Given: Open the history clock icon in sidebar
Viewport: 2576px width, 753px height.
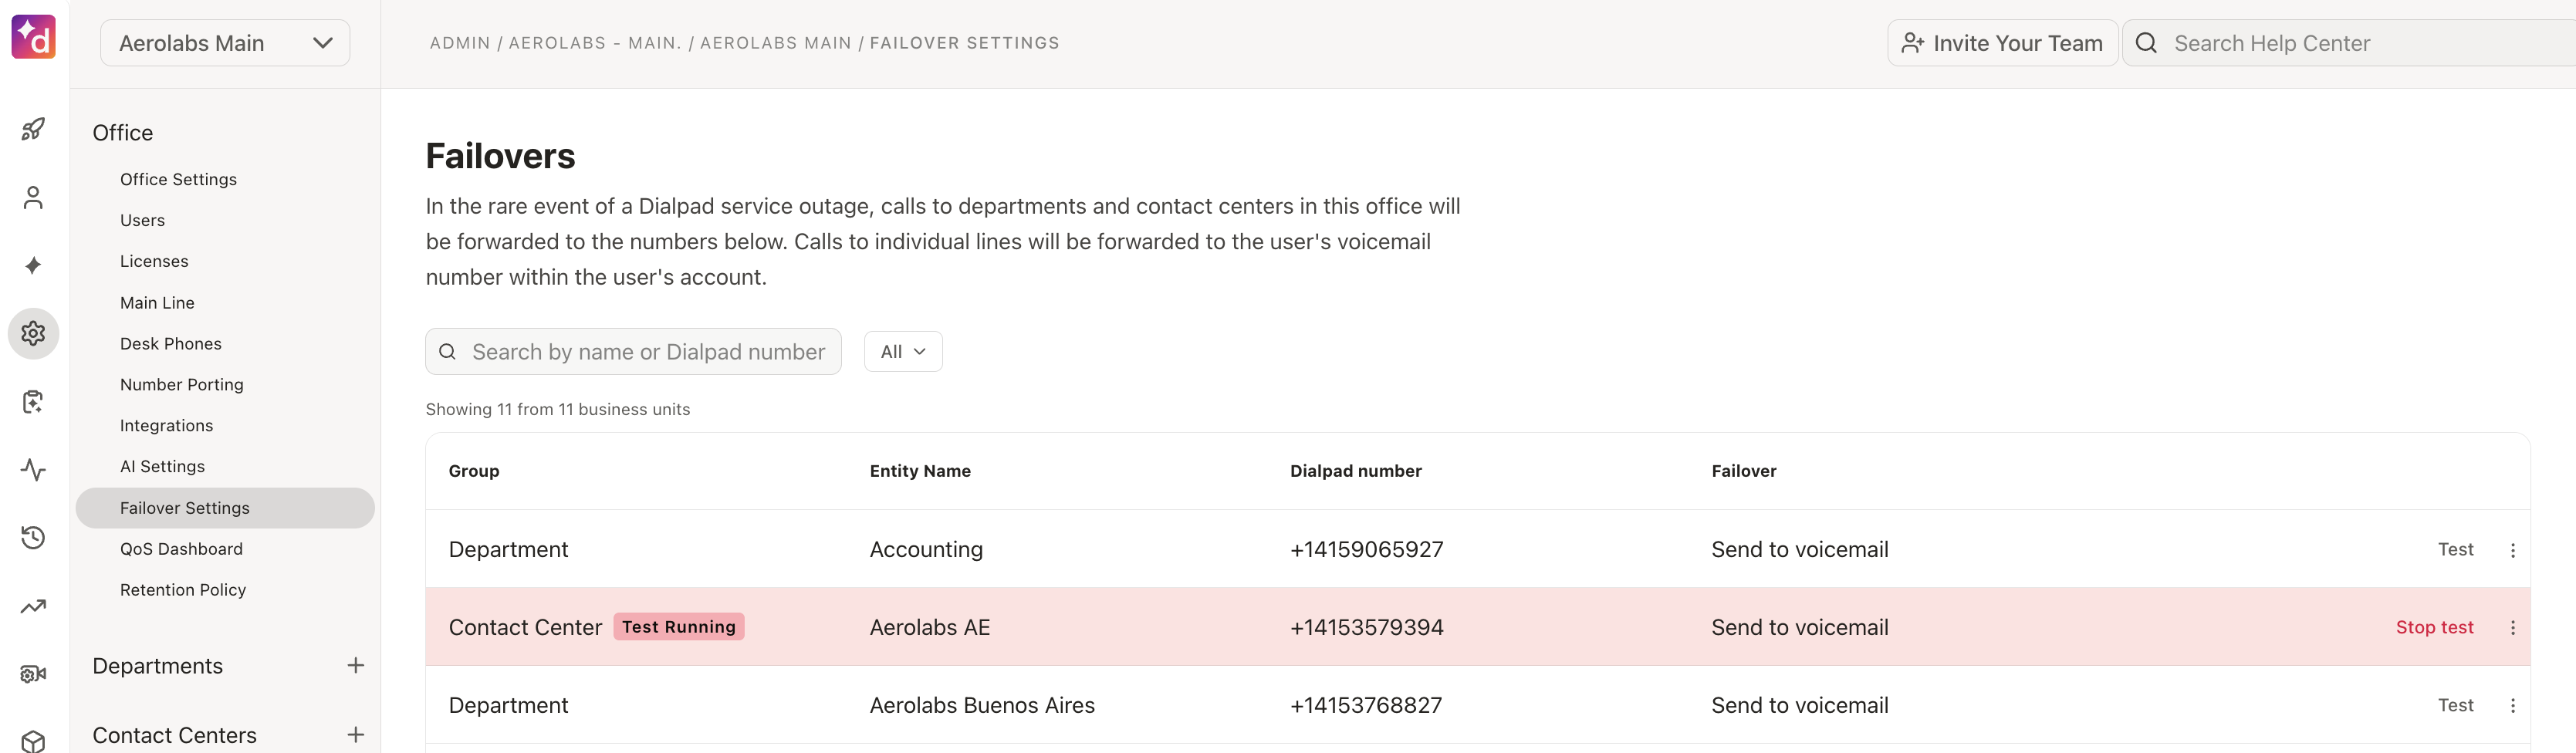Looking at the screenshot, I should click(33, 538).
